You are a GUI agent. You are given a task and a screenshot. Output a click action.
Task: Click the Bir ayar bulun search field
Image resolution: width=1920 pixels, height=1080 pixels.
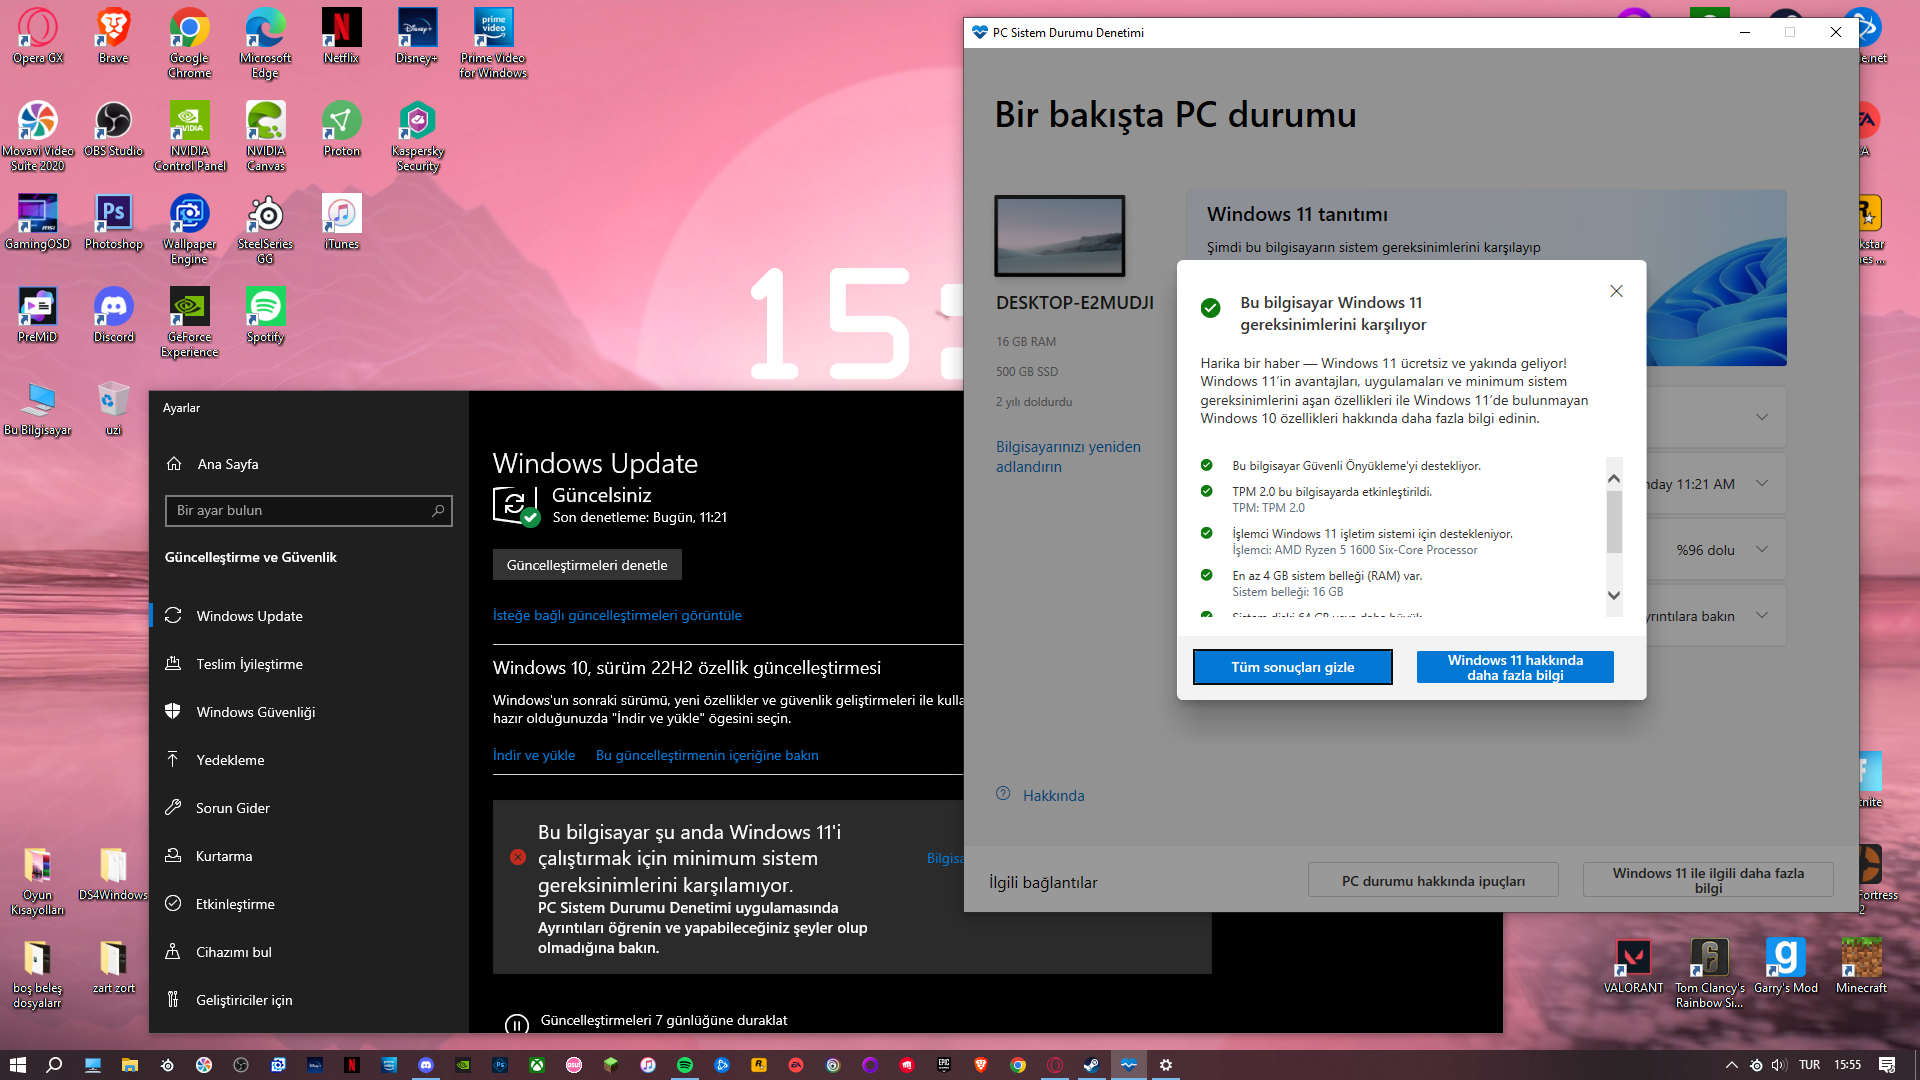(300, 510)
